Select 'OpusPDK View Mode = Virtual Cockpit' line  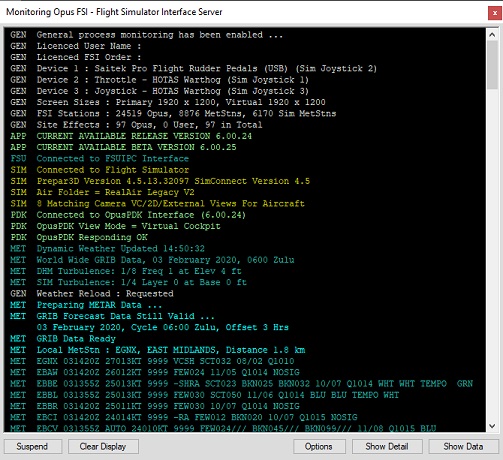[115, 226]
